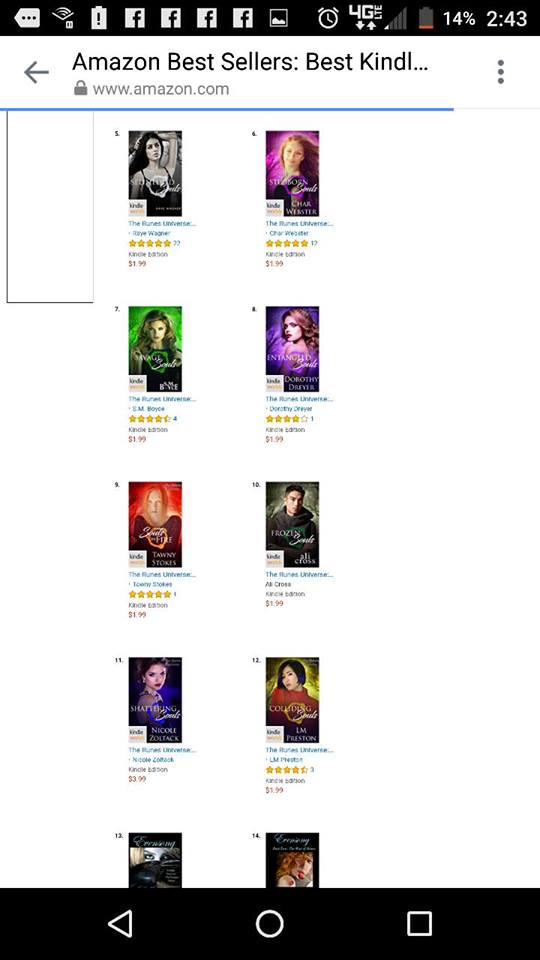Viewport: 540px width, 960px height.
Task: Tap Android back navigation triangle
Action: (x=120, y=923)
